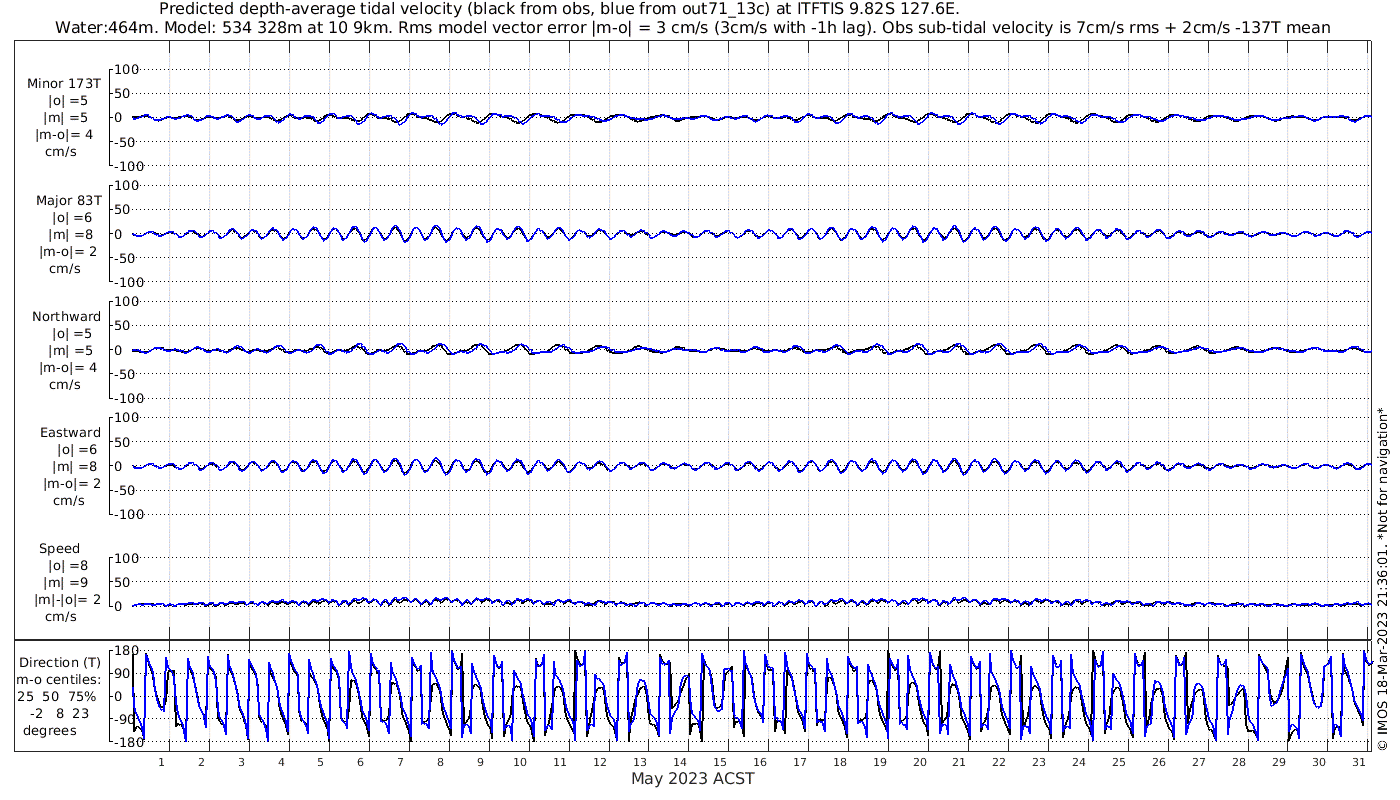Click '|m-o|= 4' under Minor 173T
The width and height of the screenshot is (1400, 800).
[x=66, y=135]
